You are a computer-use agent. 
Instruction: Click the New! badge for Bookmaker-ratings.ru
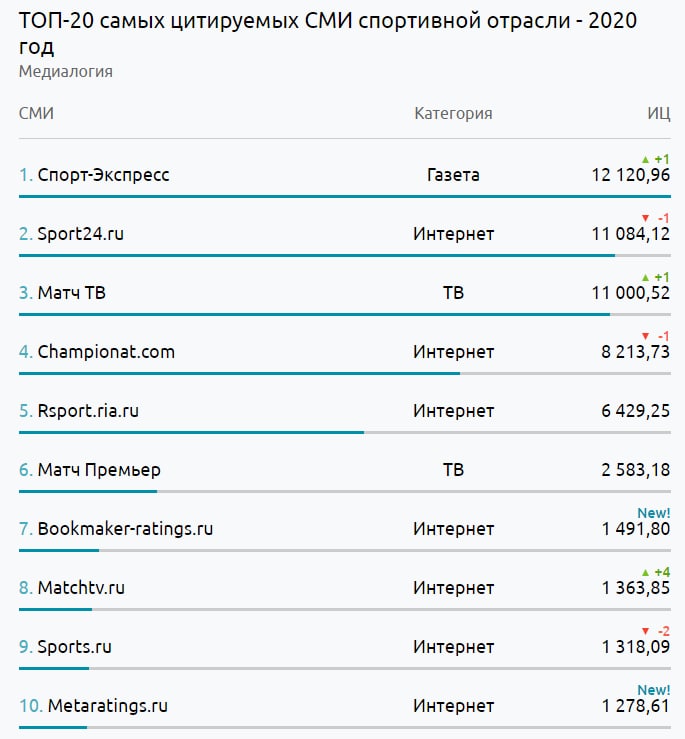(653, 513)
